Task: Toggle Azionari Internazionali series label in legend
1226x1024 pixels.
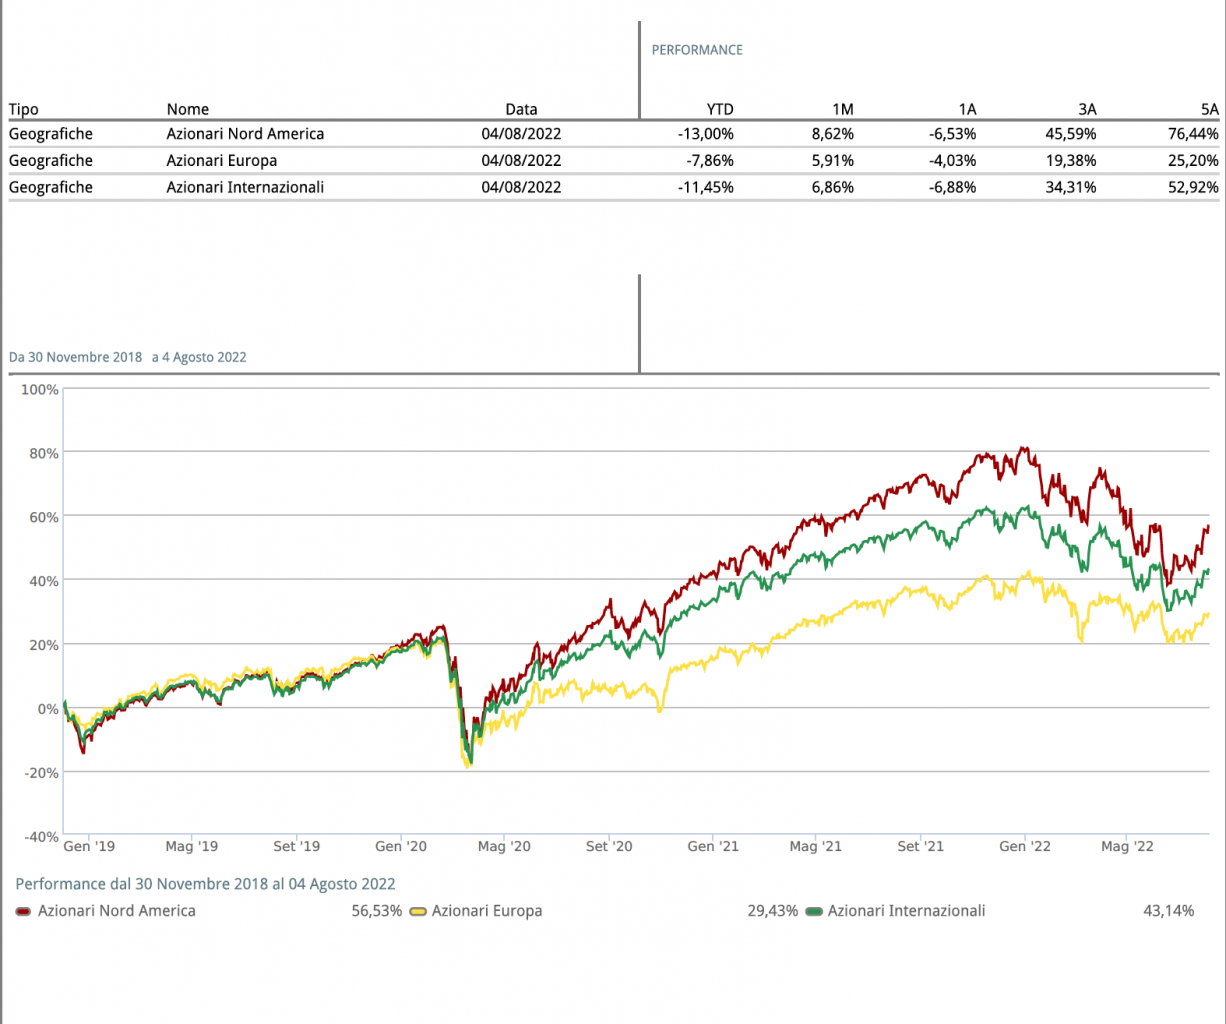Action: pyautogui.click(x=906, y=911)
